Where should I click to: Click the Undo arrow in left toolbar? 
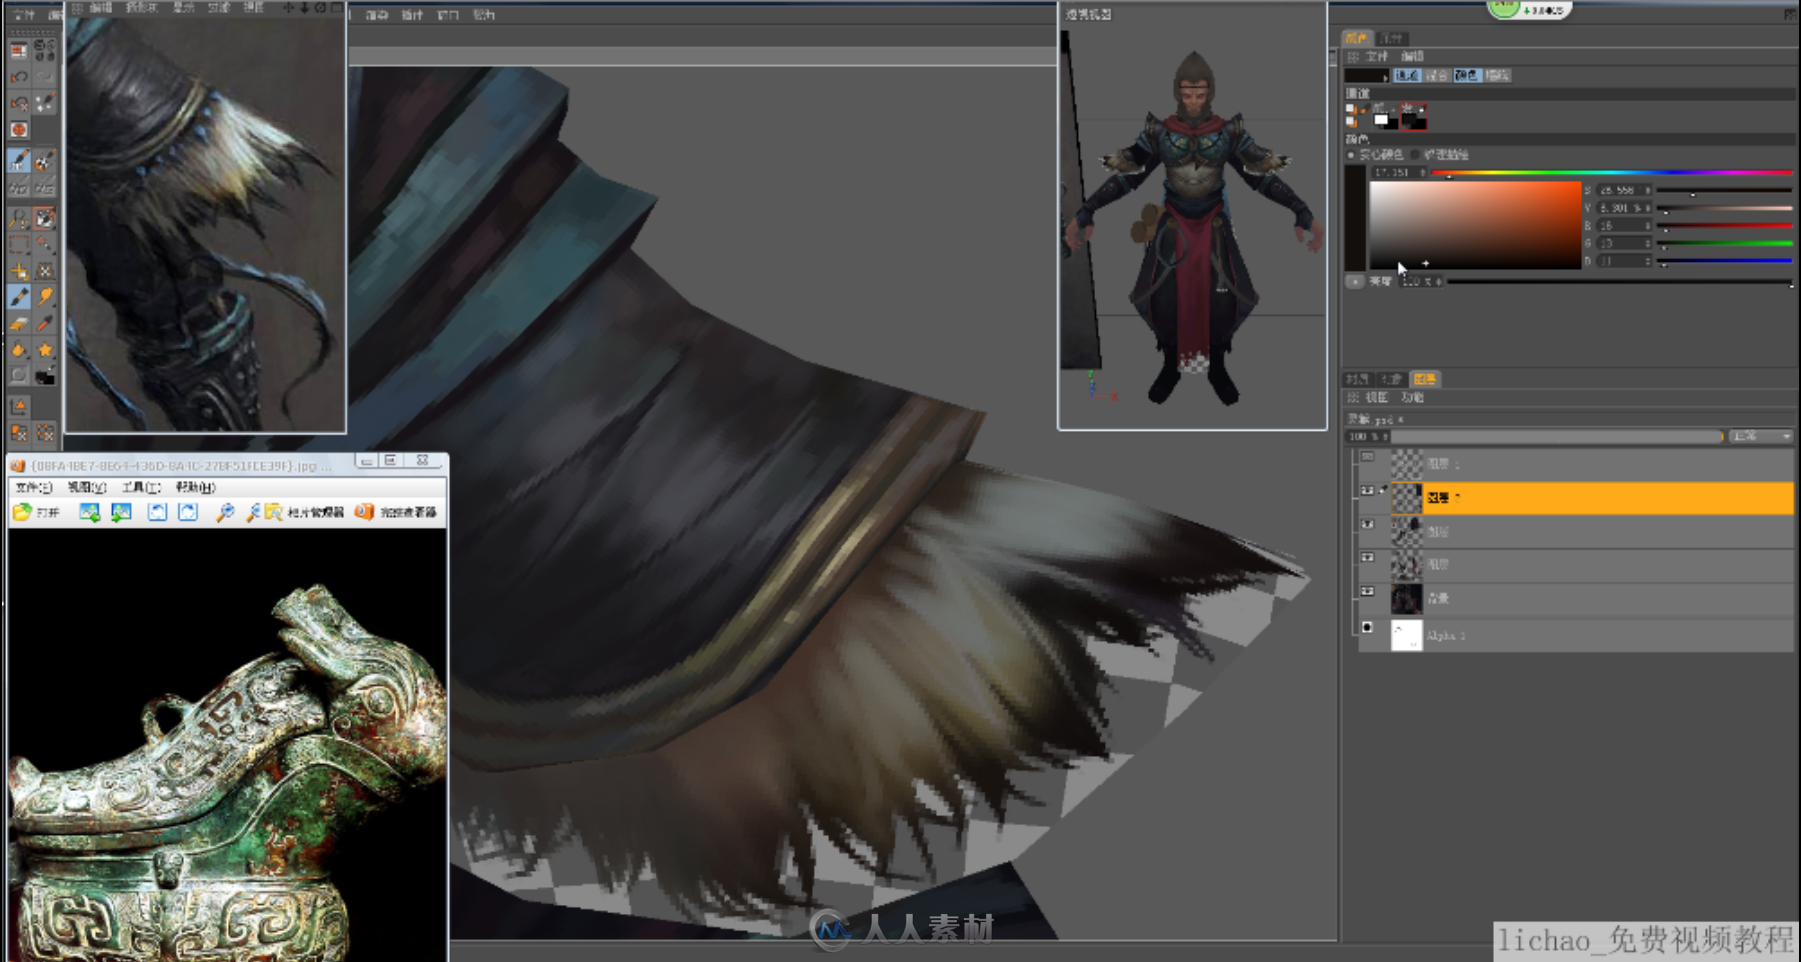coord(19,77)
